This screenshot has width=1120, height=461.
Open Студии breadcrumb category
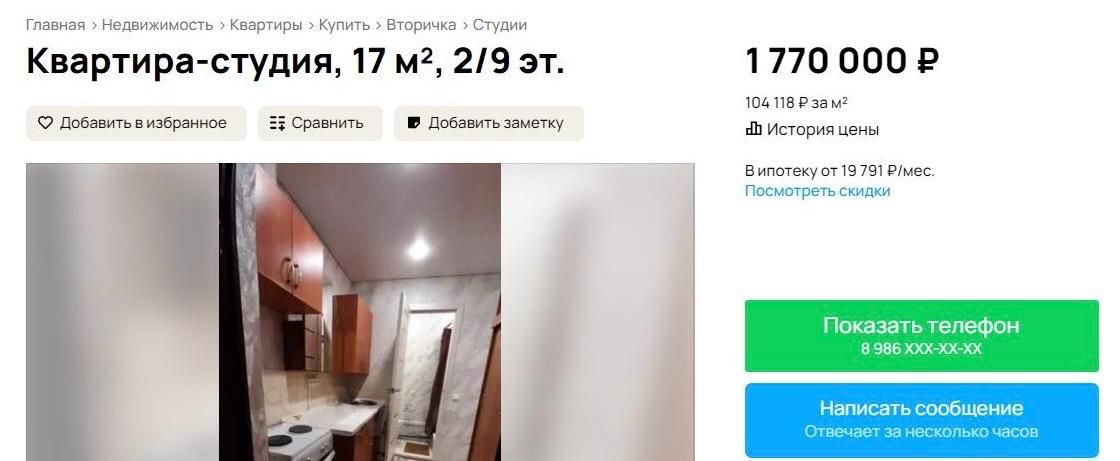coord(500,25)
